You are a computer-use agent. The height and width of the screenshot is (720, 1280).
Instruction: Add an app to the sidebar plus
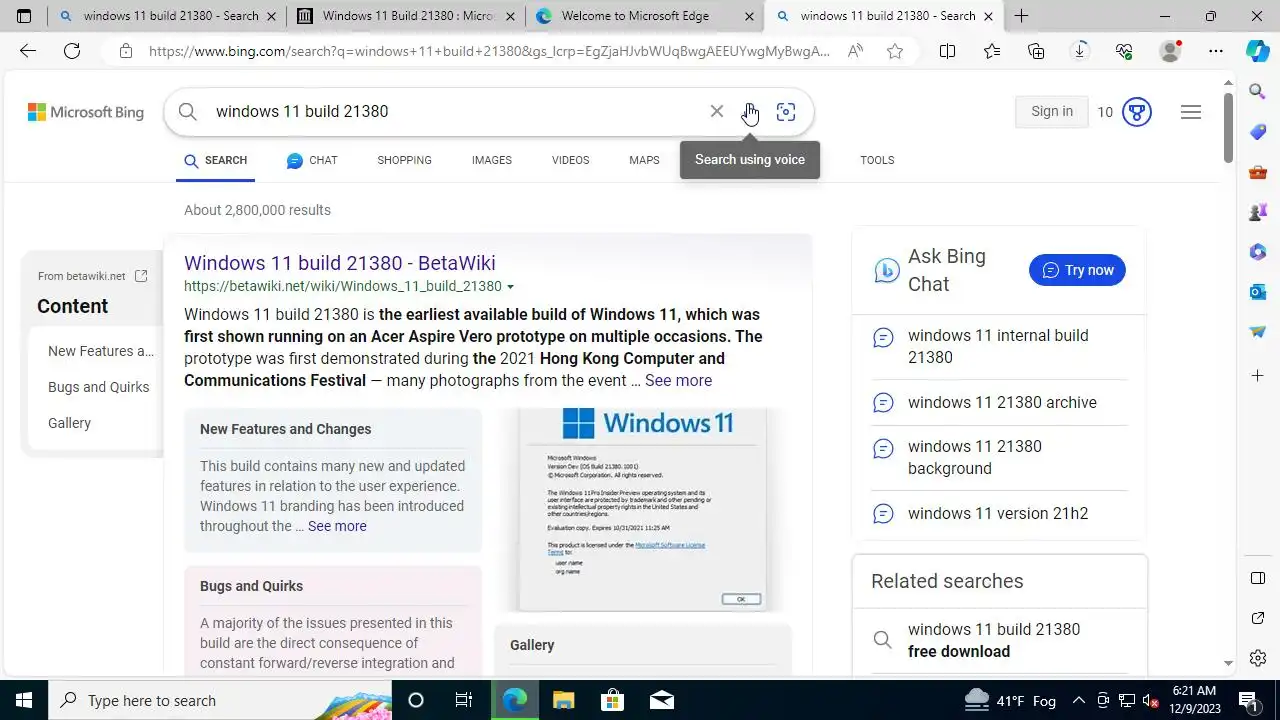pyautogui.click(x=1258, y=375)
